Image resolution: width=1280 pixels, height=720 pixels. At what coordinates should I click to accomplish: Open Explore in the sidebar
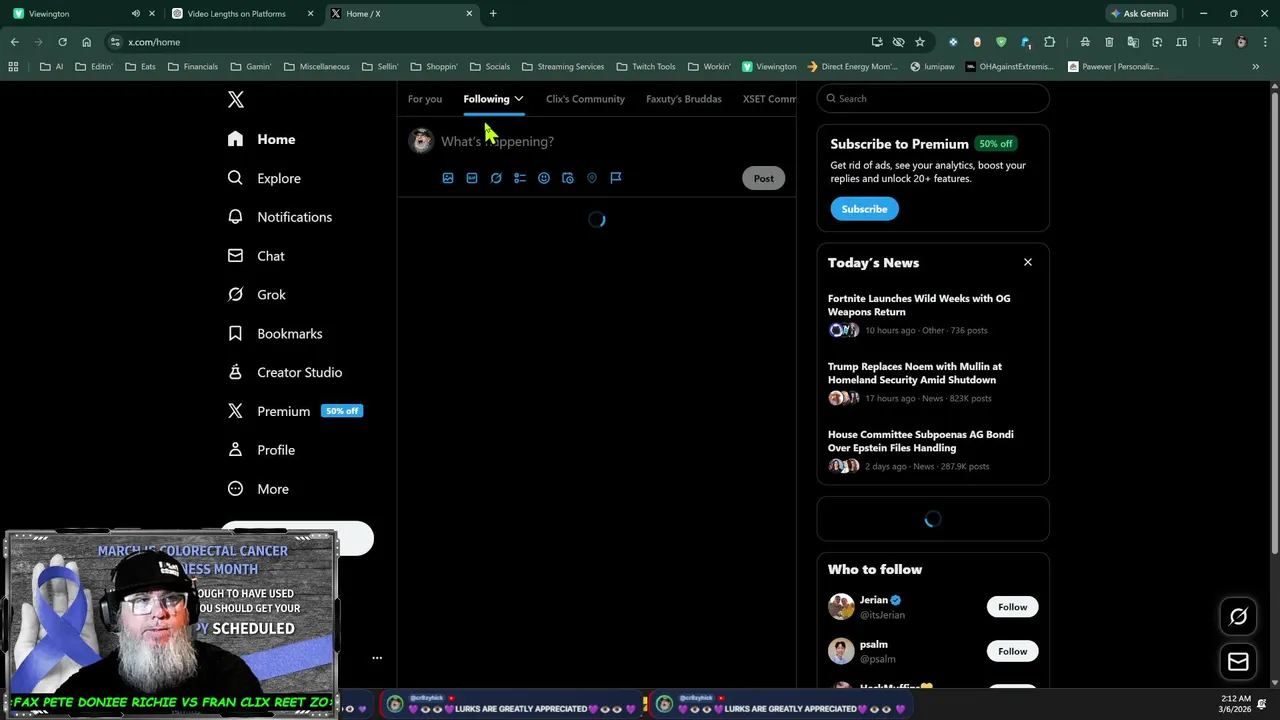coord(264,178)
